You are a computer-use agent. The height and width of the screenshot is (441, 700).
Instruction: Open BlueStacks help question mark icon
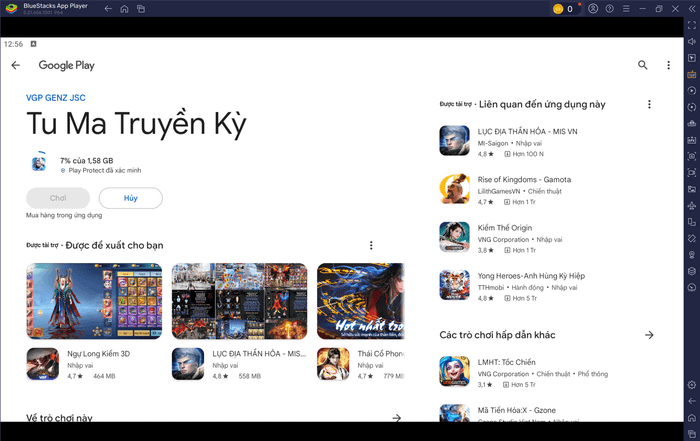pyautogui.click(x=609, y=8)
